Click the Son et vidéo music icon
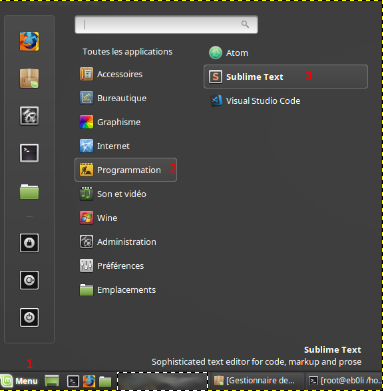 [x=86, y=194]
